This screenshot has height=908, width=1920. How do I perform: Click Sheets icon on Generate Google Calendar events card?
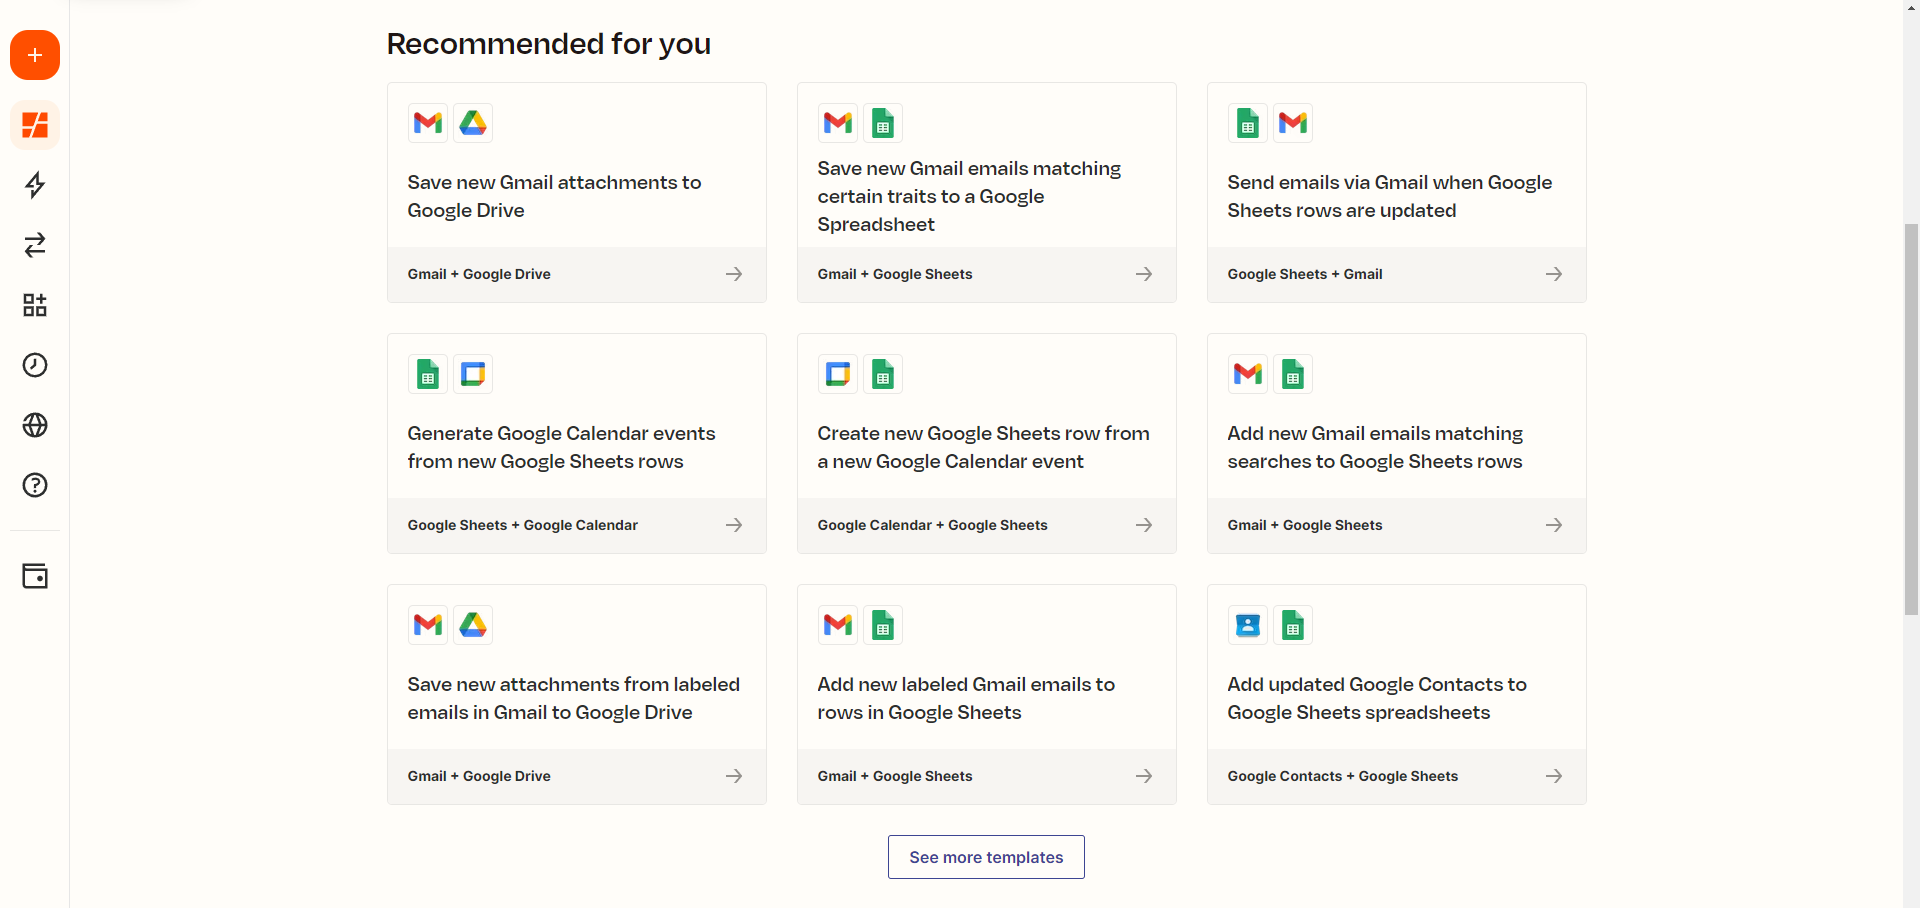point(428,374)
